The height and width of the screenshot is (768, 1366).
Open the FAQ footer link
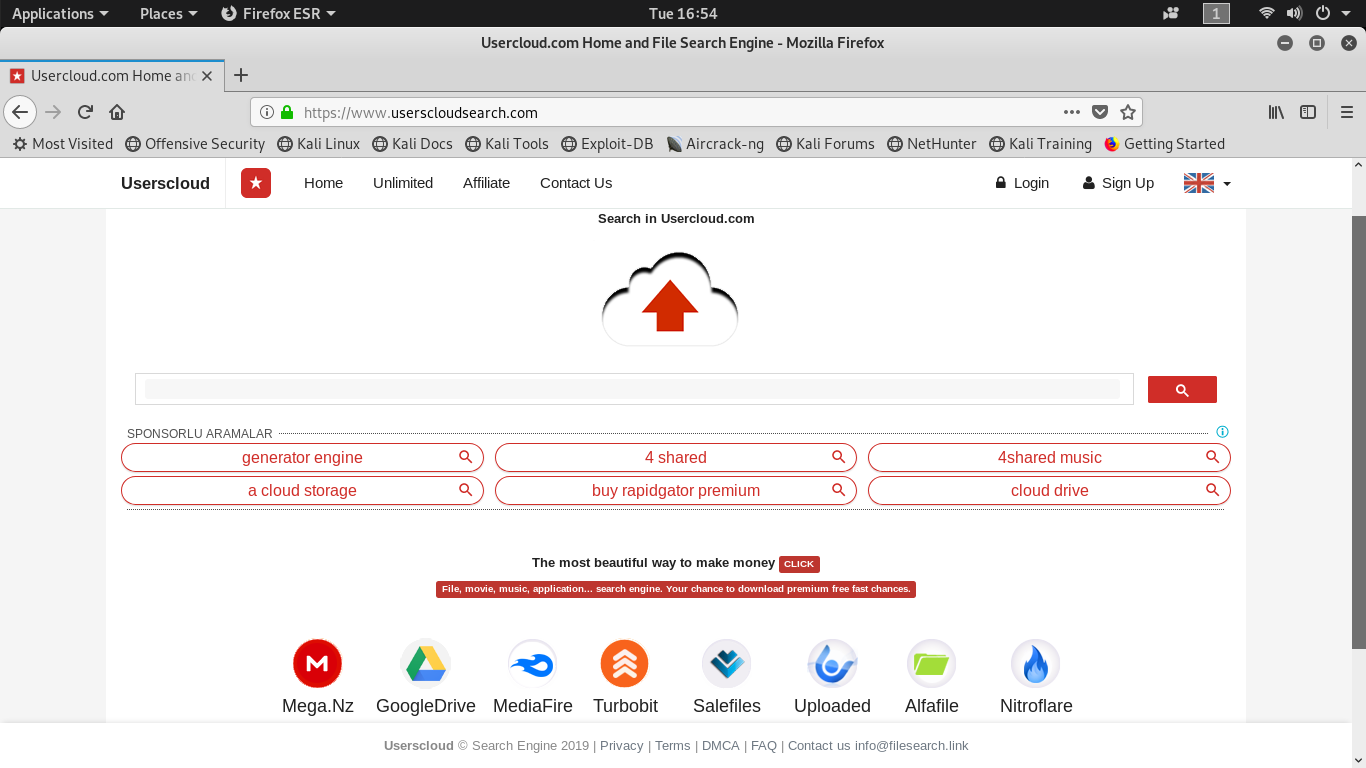(764, 746)
